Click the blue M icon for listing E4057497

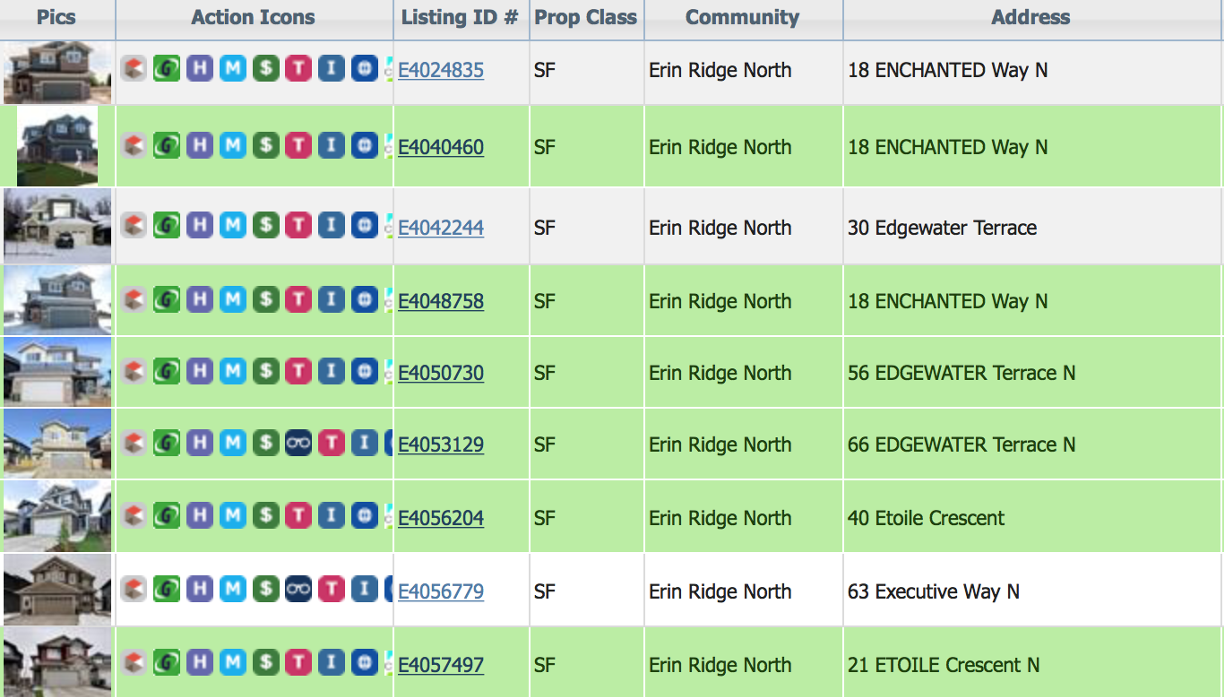233,662
